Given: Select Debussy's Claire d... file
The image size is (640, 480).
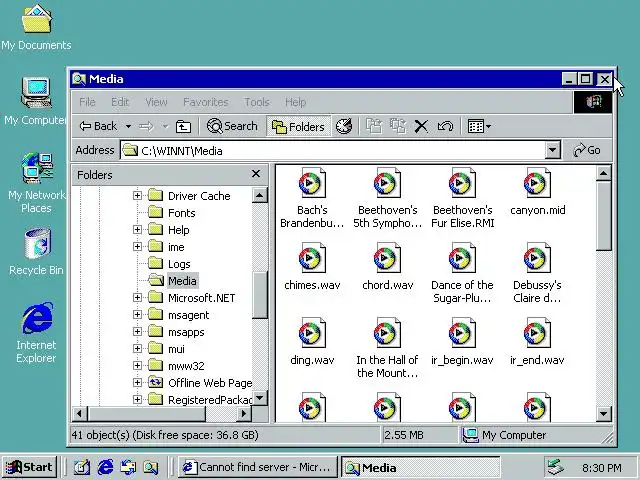Looking at the screenshot, I should pyautogui.click(x=537, y=273).
